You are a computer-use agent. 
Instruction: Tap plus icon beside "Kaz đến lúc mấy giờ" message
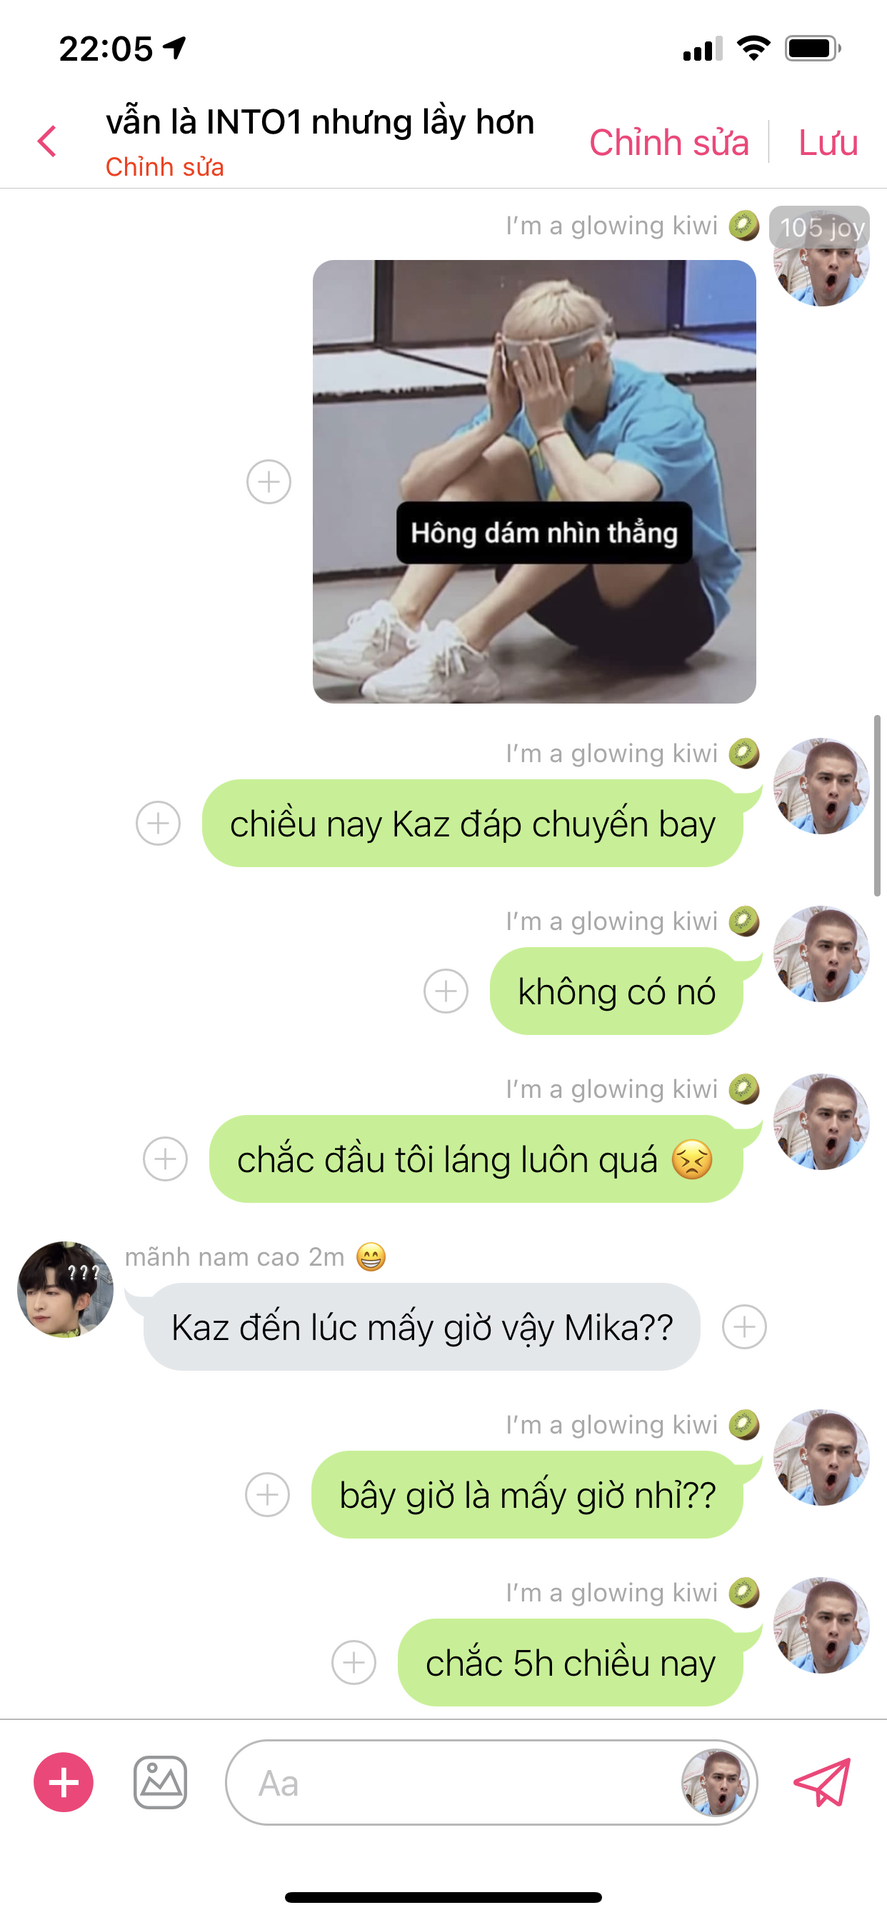(x=745, y=1327)
